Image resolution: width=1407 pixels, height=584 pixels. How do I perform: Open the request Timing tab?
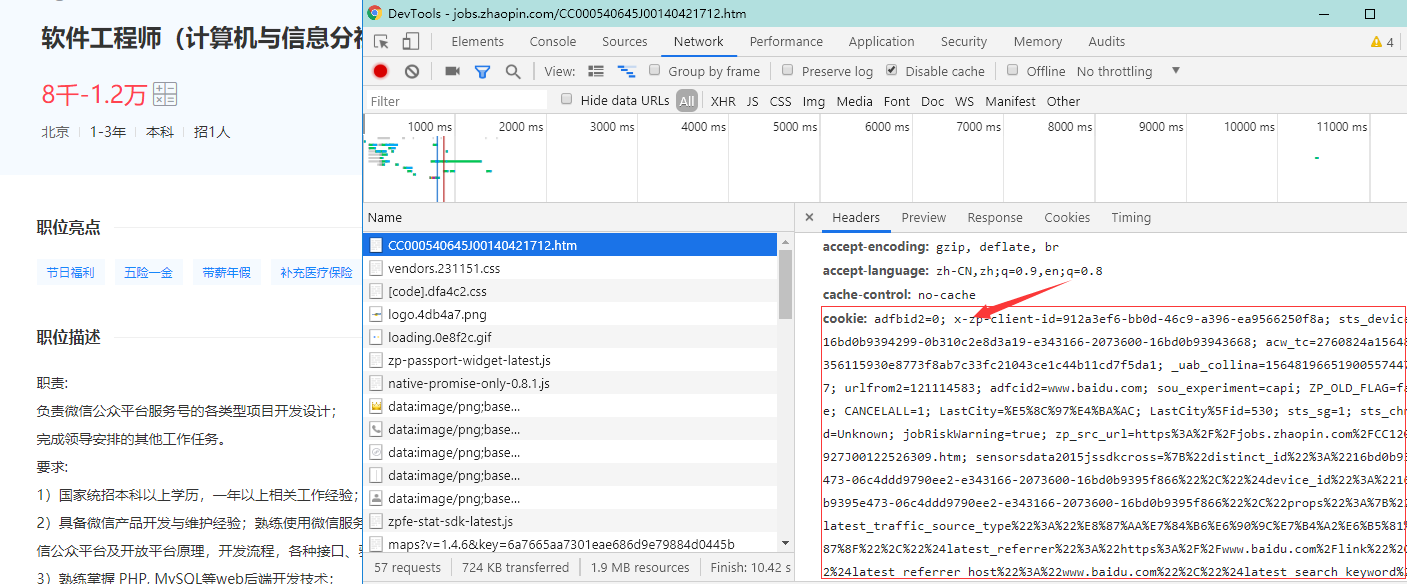pos(1131,217)
